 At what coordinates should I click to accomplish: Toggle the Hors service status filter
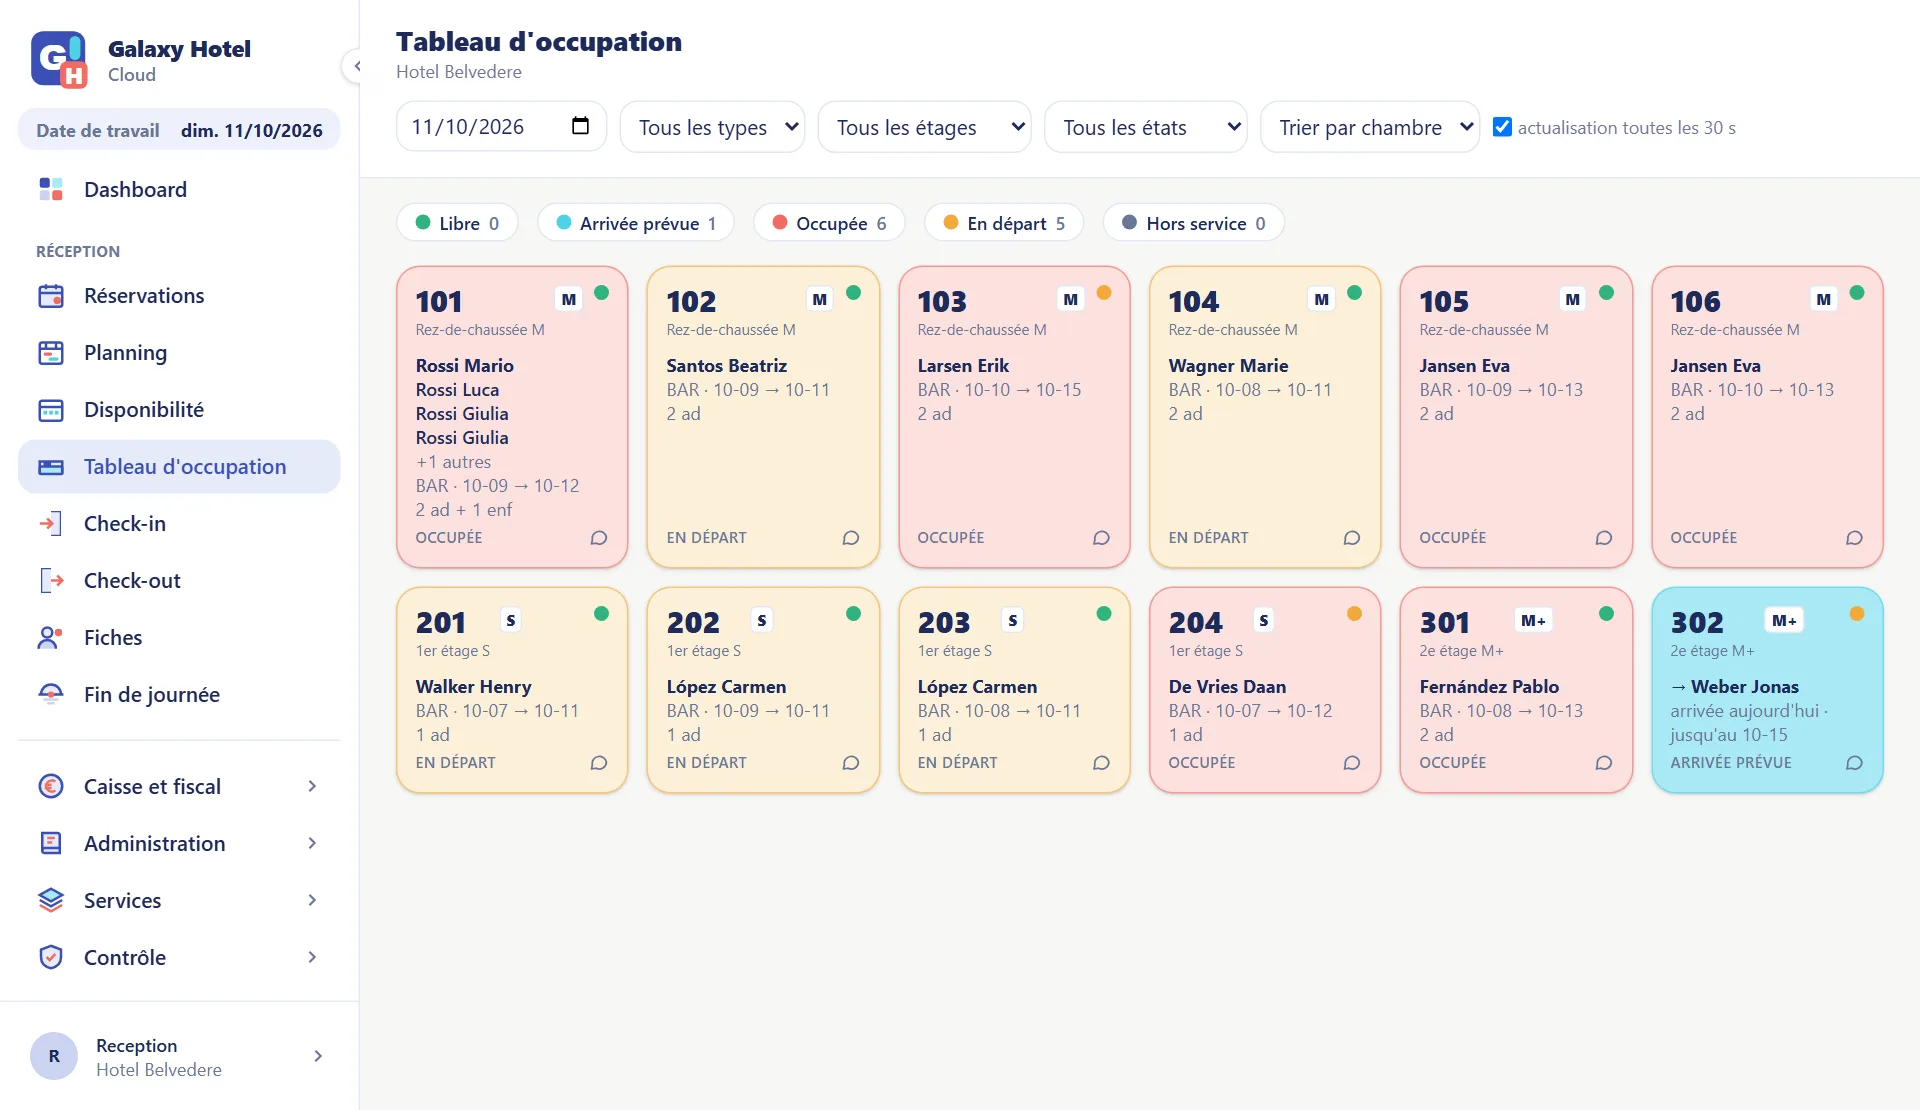[x=1194, y=223]
